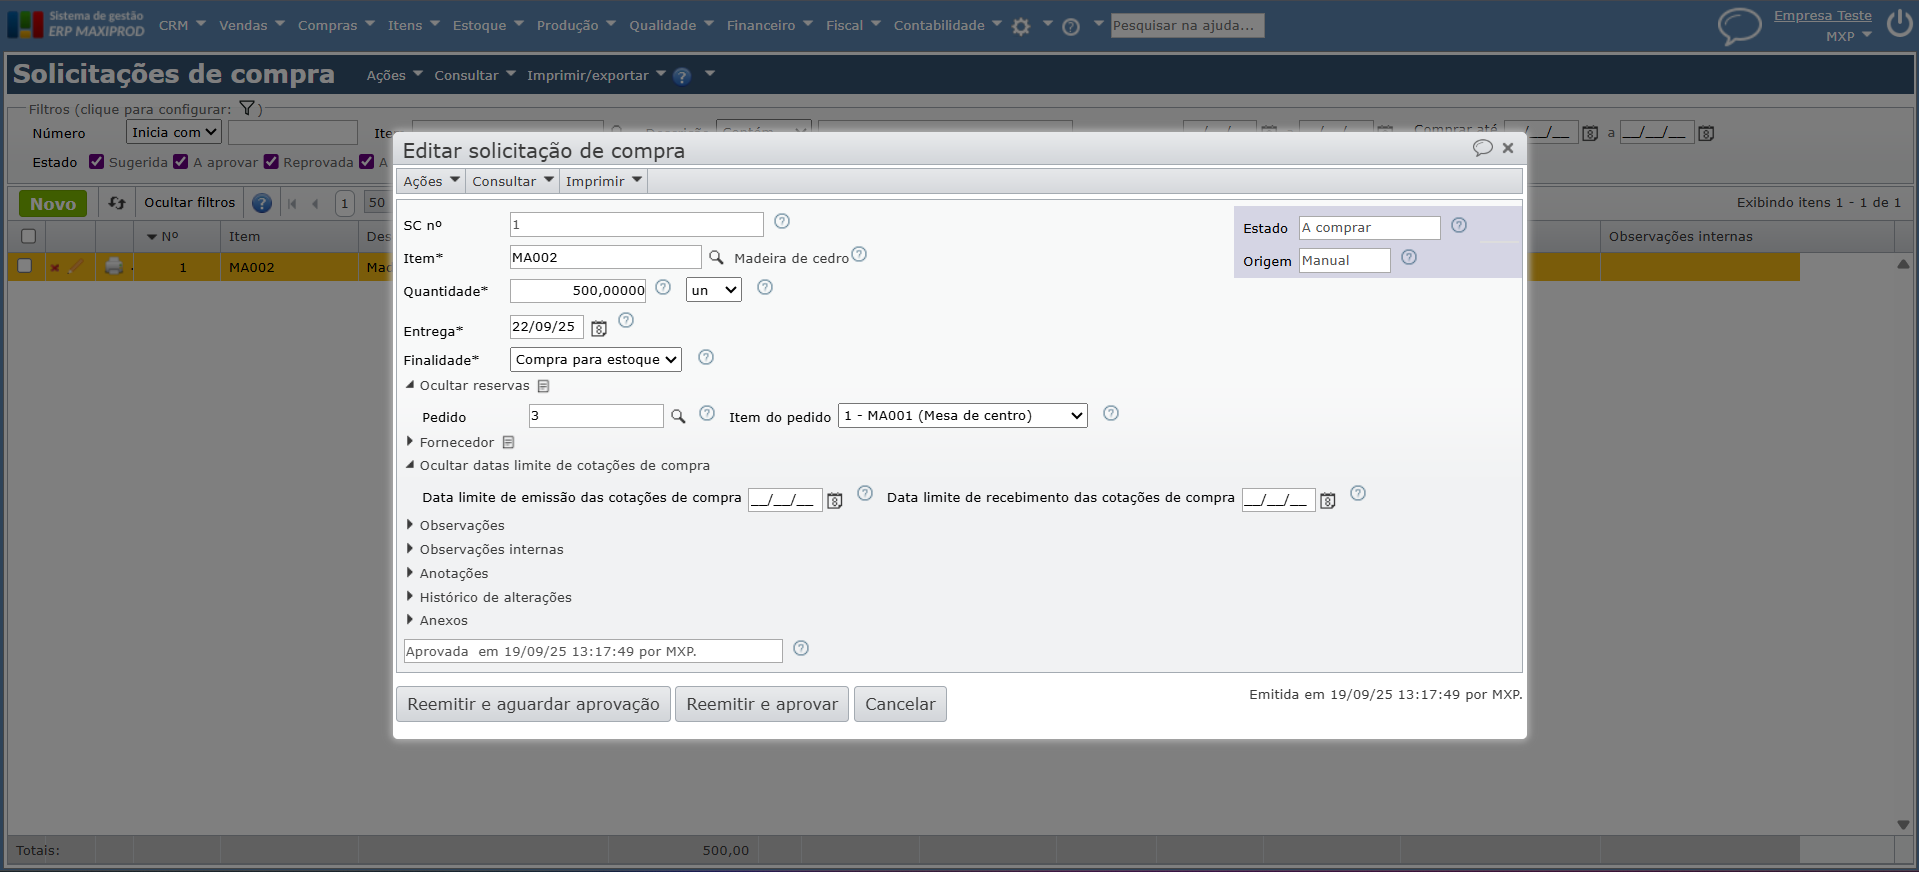The width and height of the screenshot is (1919, 872).
Task: Open the settings gear in the top menu
Action: pyautogui.click(x=1021, y=27)
